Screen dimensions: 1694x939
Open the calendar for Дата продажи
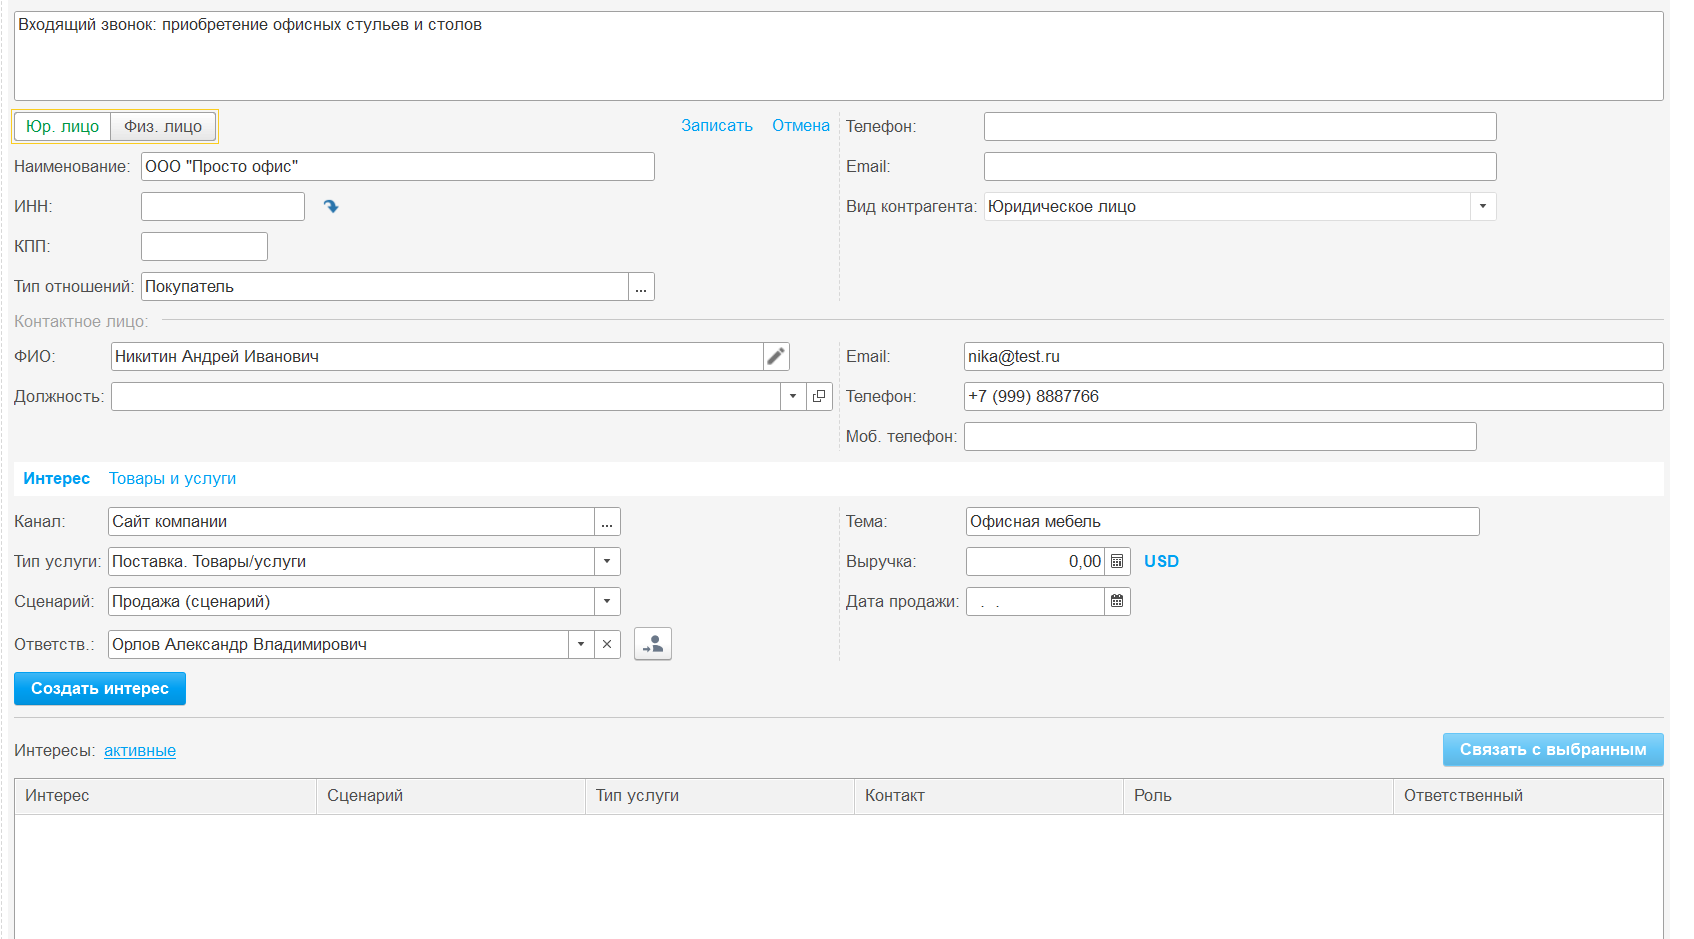point(1117,602)
